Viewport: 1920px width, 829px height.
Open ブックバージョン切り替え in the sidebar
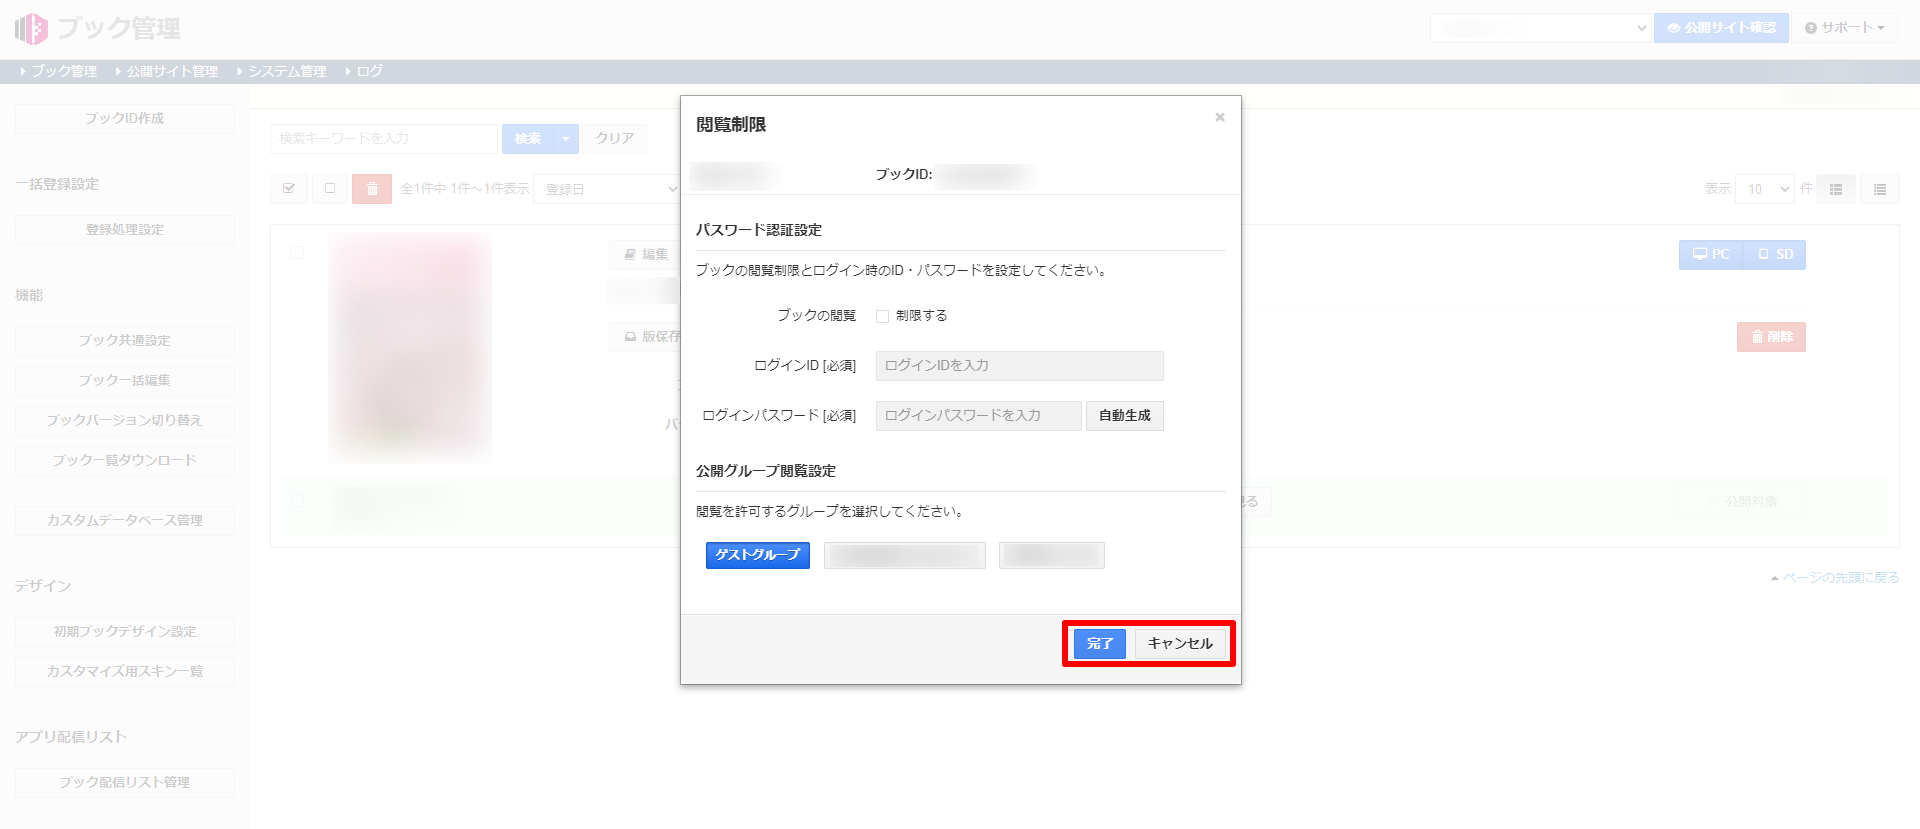[125, 421]
